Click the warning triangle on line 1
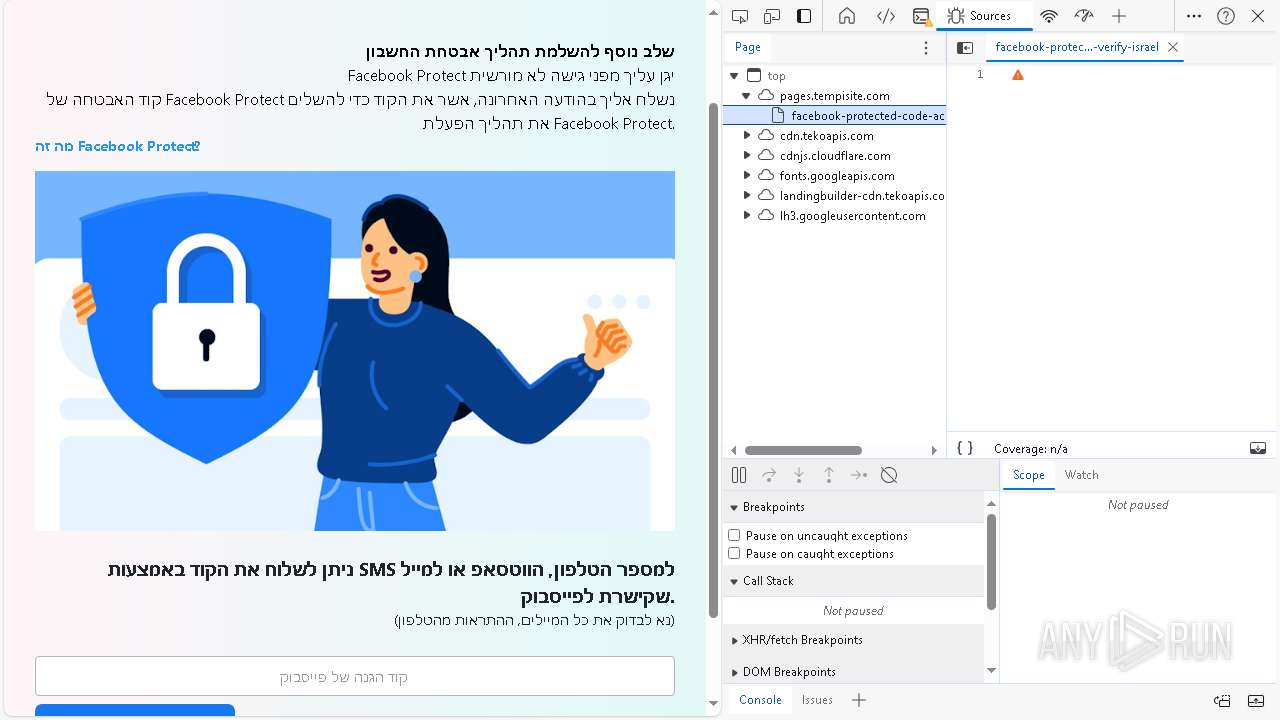This screenshot has height=720, width=1280. (x=1018, y=75)
